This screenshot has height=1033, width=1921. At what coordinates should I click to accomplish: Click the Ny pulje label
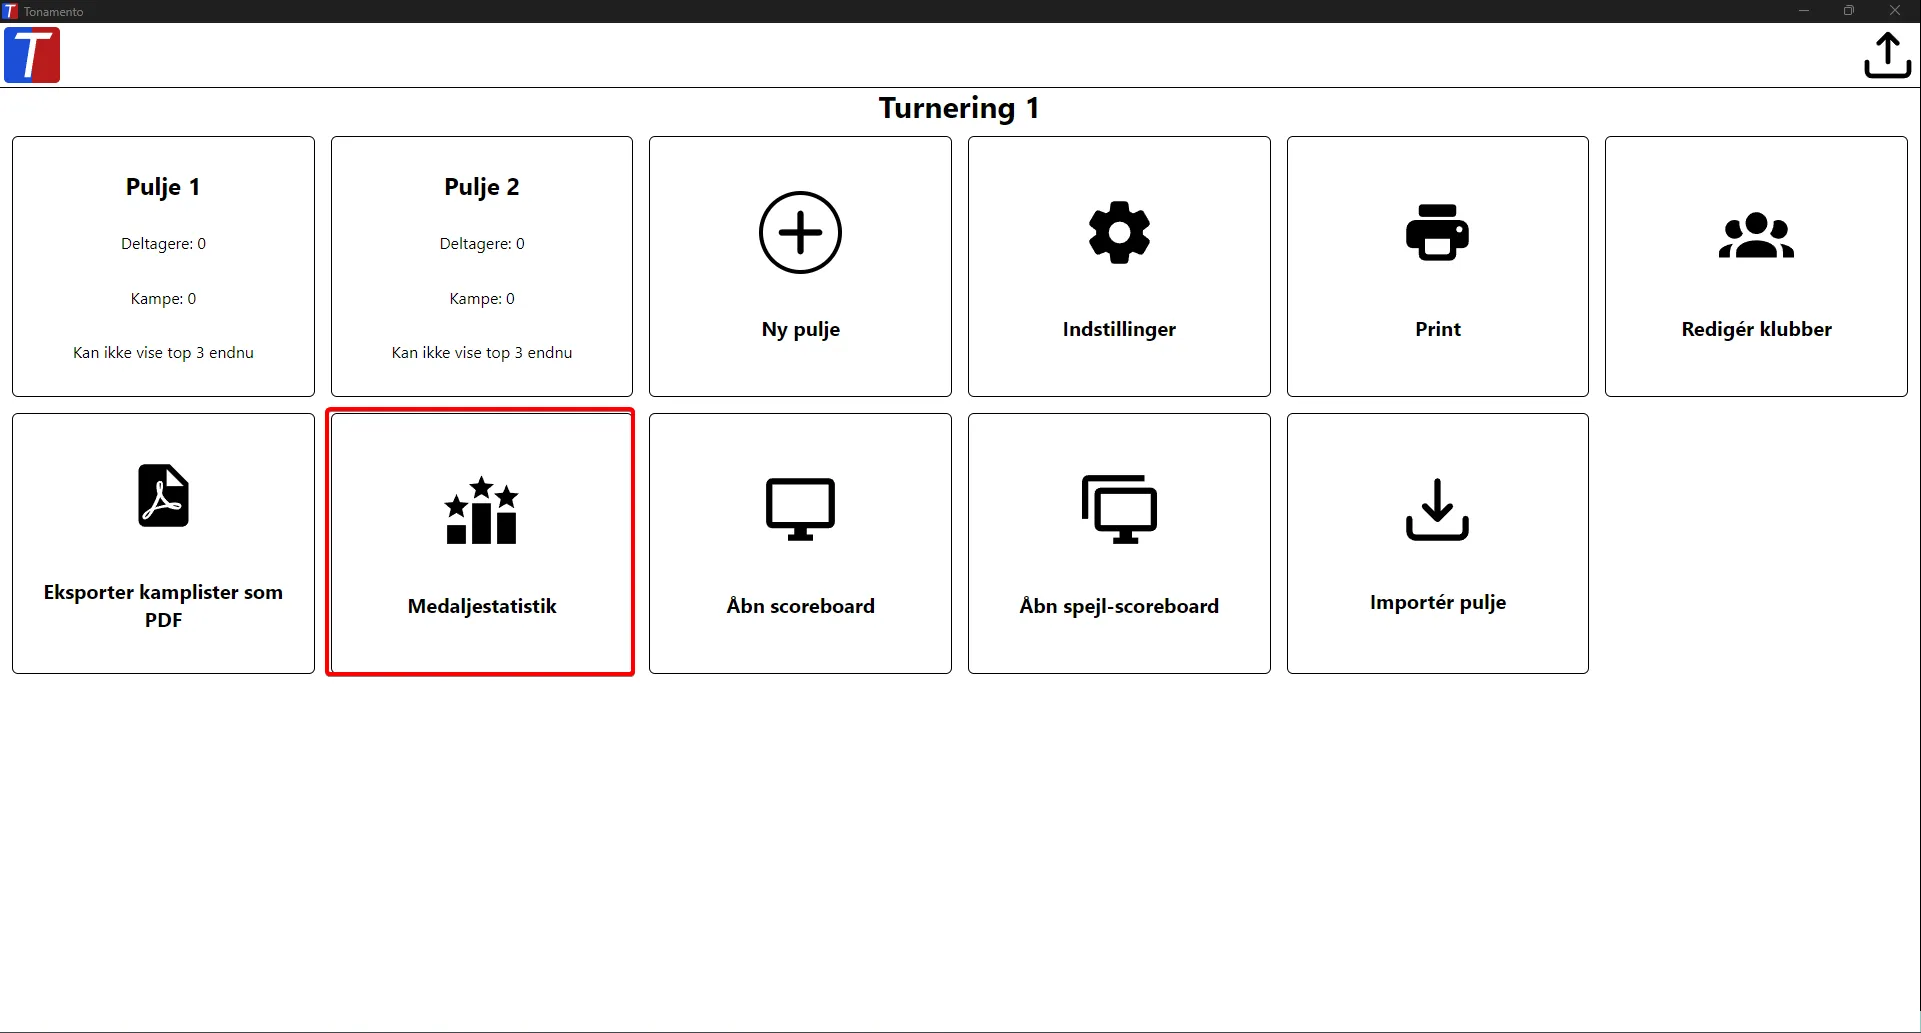tap(800, 329)
